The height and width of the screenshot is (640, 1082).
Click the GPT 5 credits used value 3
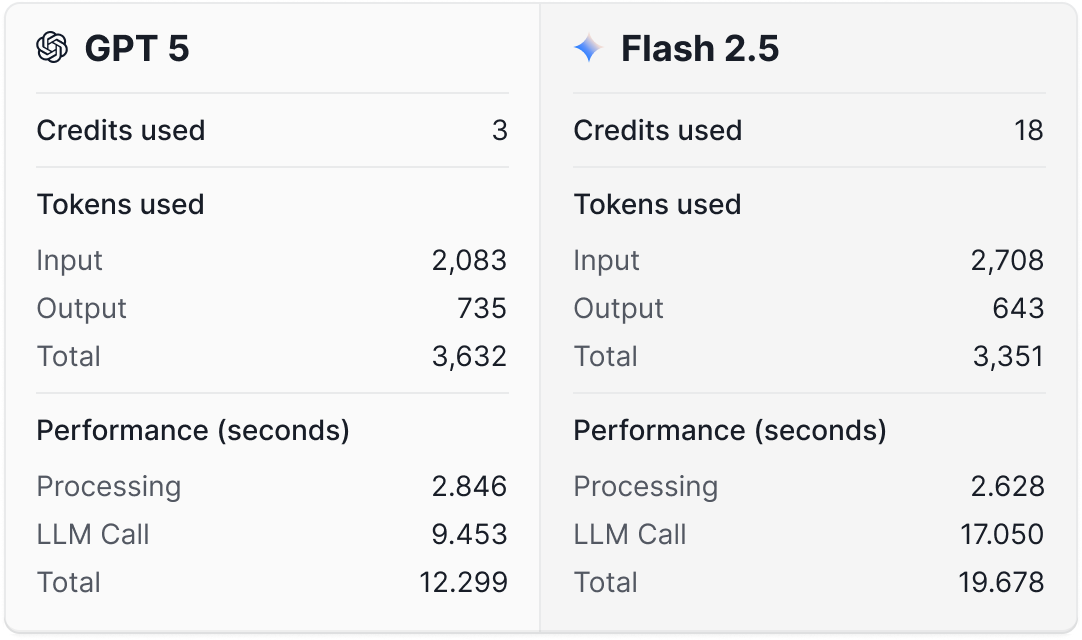[500, 131]
